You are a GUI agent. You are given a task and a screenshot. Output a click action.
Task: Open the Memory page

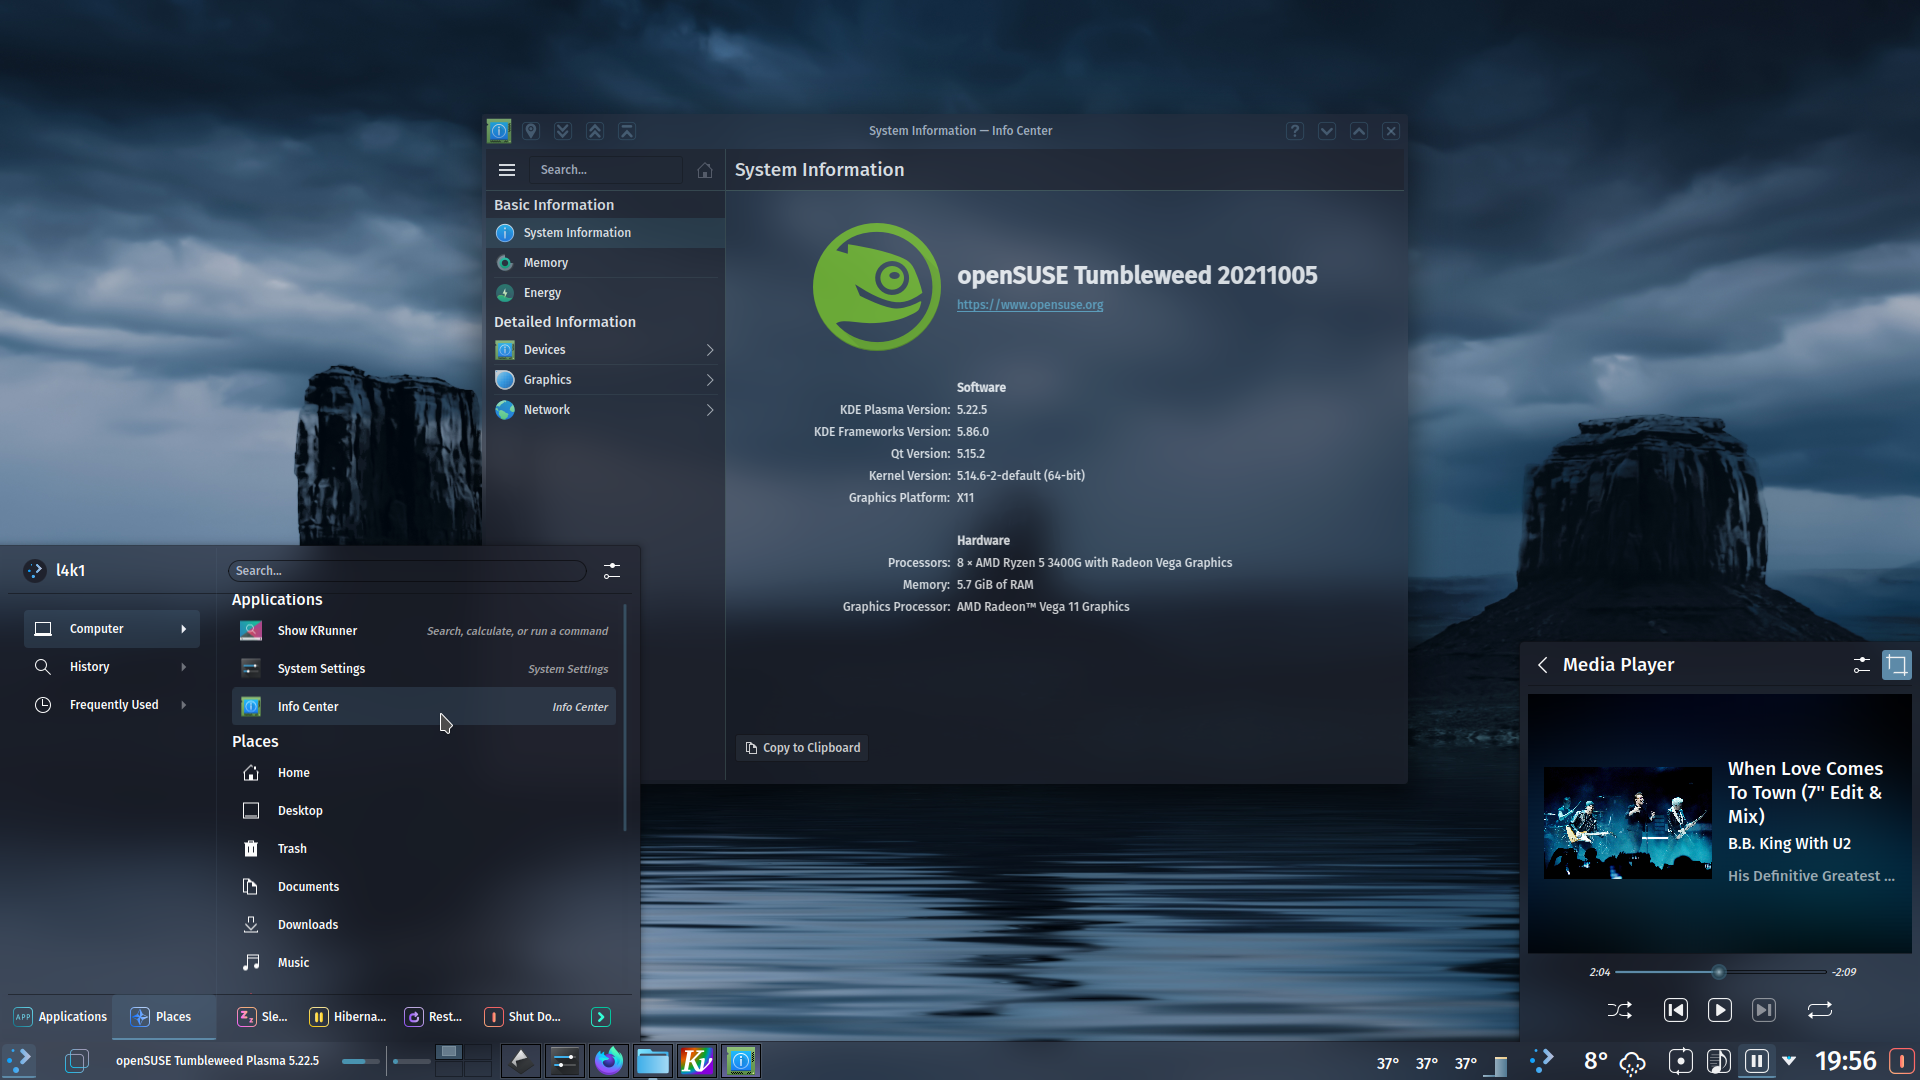pos(606,263)
